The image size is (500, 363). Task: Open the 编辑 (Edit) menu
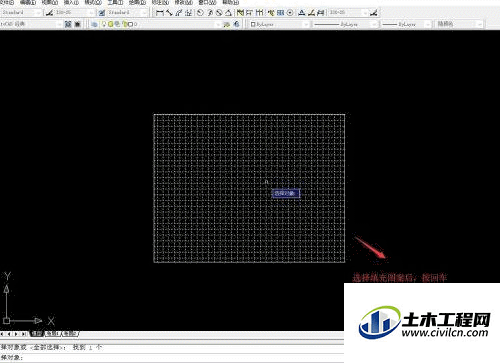[28, 2]
